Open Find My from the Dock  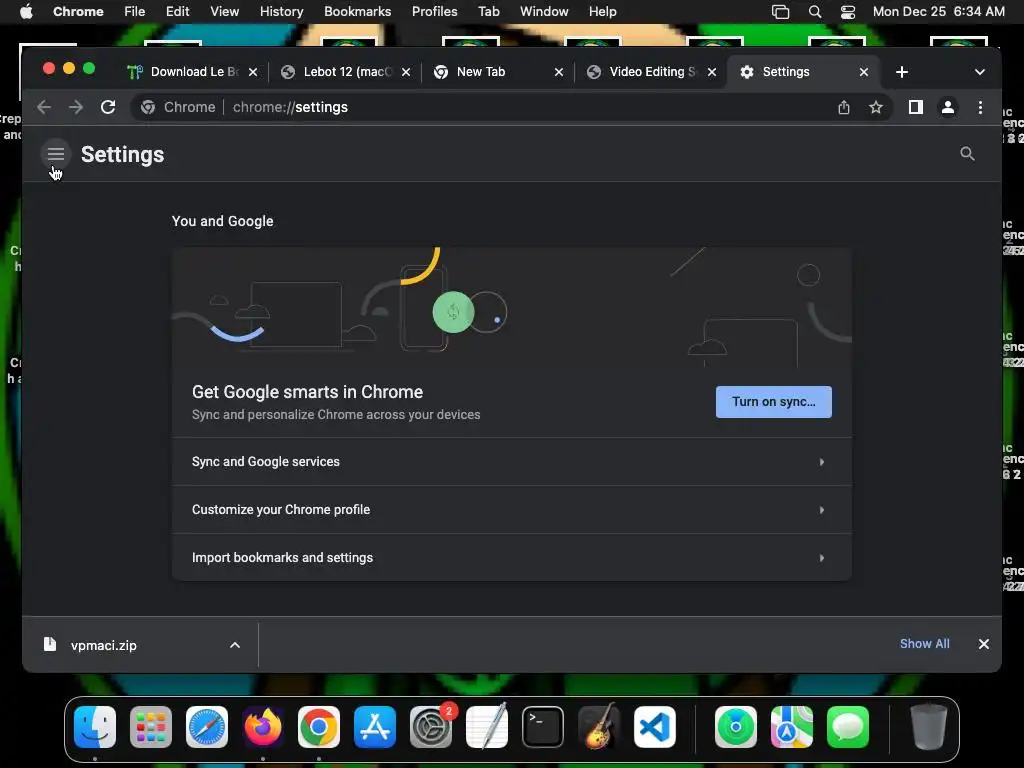point(736,727)
